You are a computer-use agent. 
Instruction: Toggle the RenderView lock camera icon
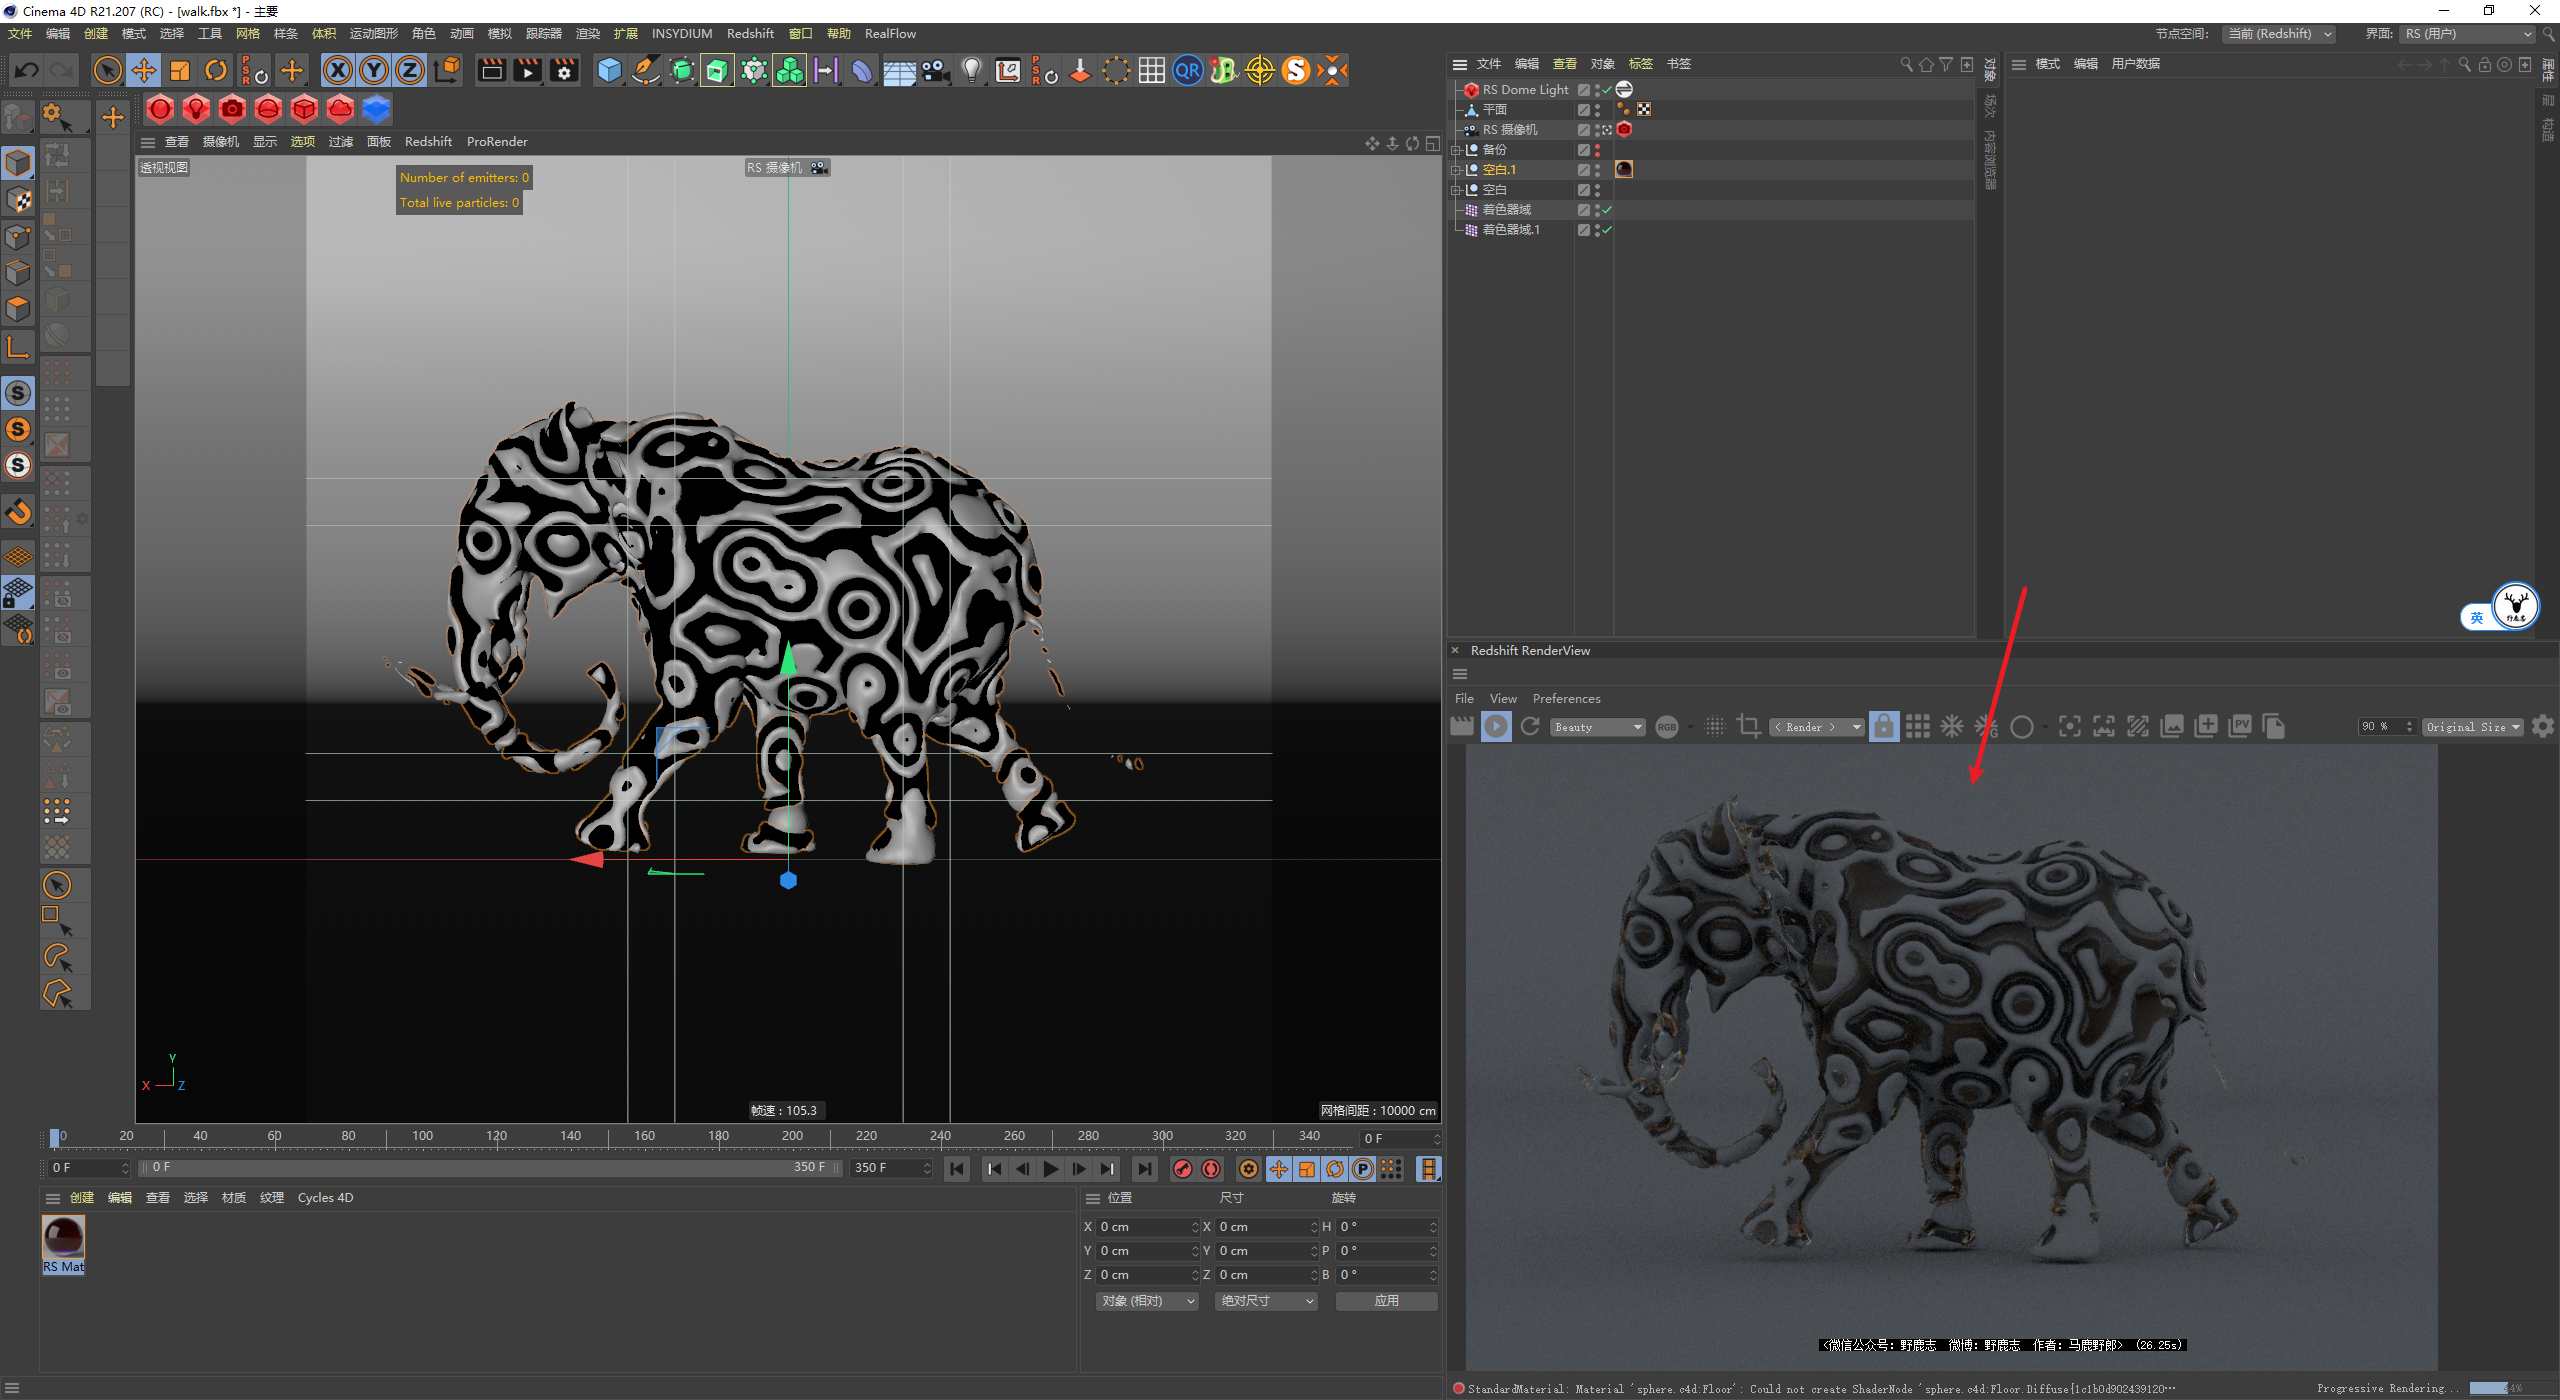pos(1883,727)
